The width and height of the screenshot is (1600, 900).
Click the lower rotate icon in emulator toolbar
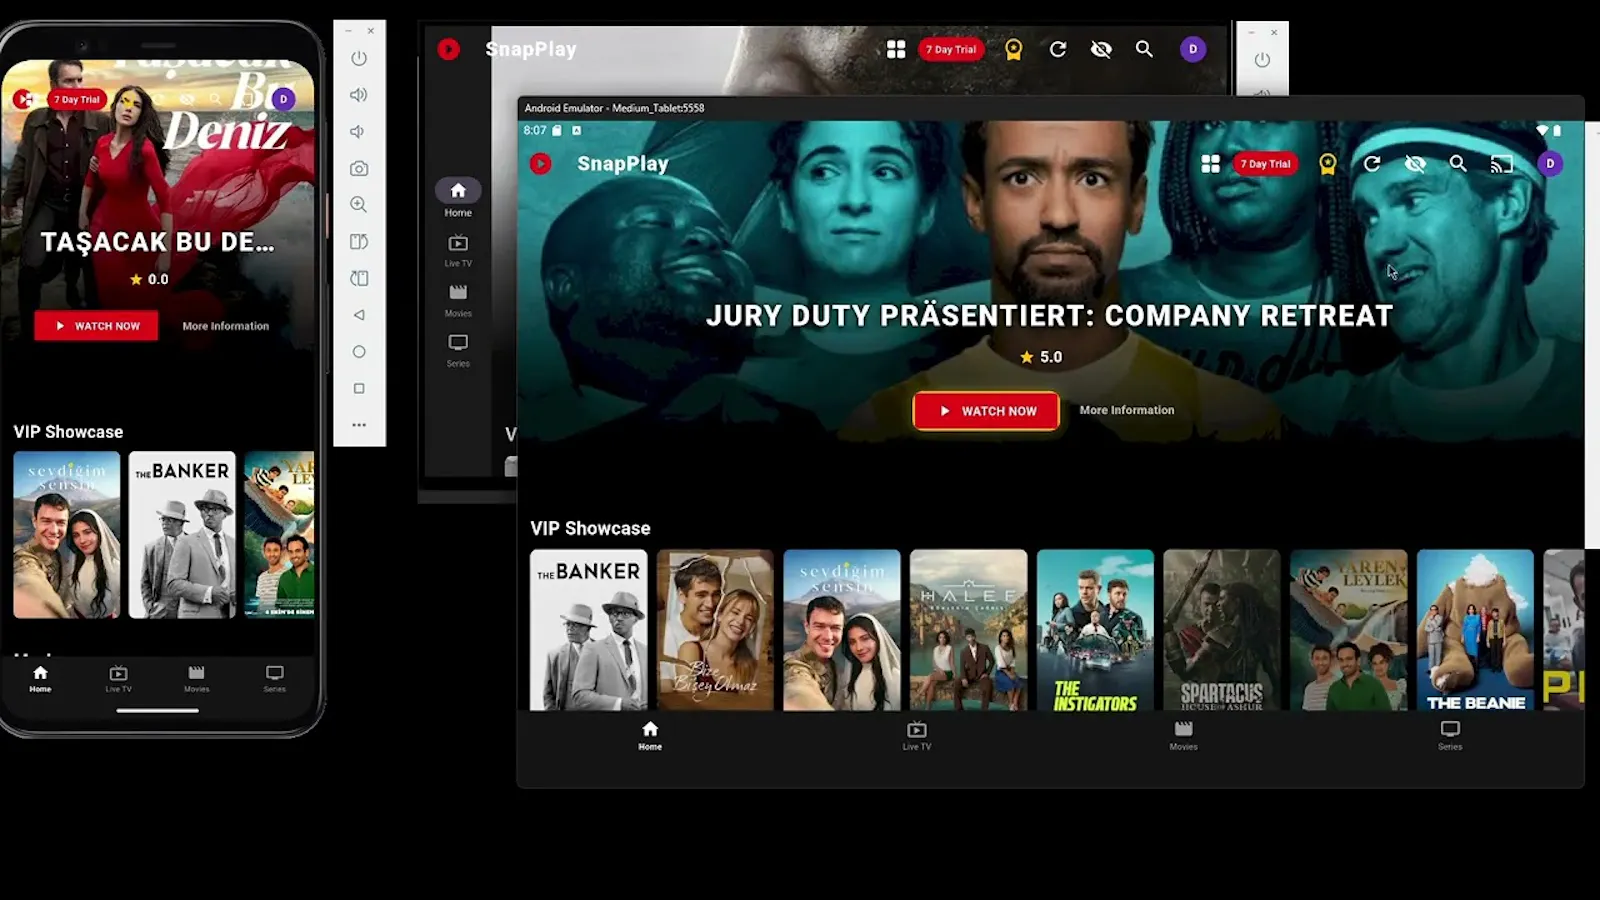click(x=359, y=278)
